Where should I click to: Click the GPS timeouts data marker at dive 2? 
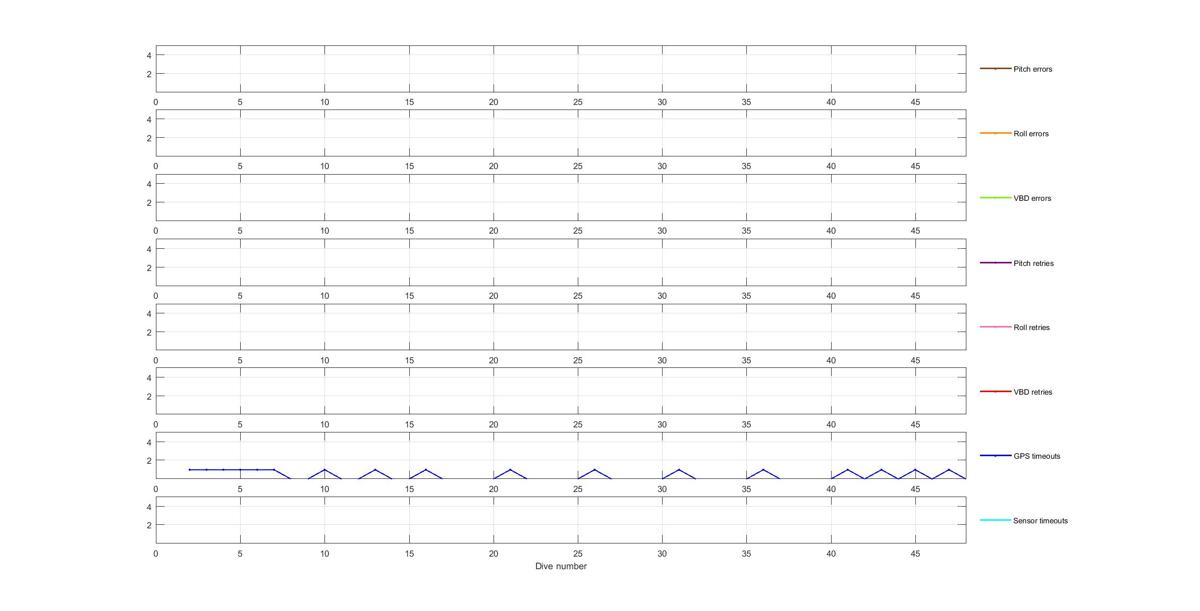pos(189,470)
